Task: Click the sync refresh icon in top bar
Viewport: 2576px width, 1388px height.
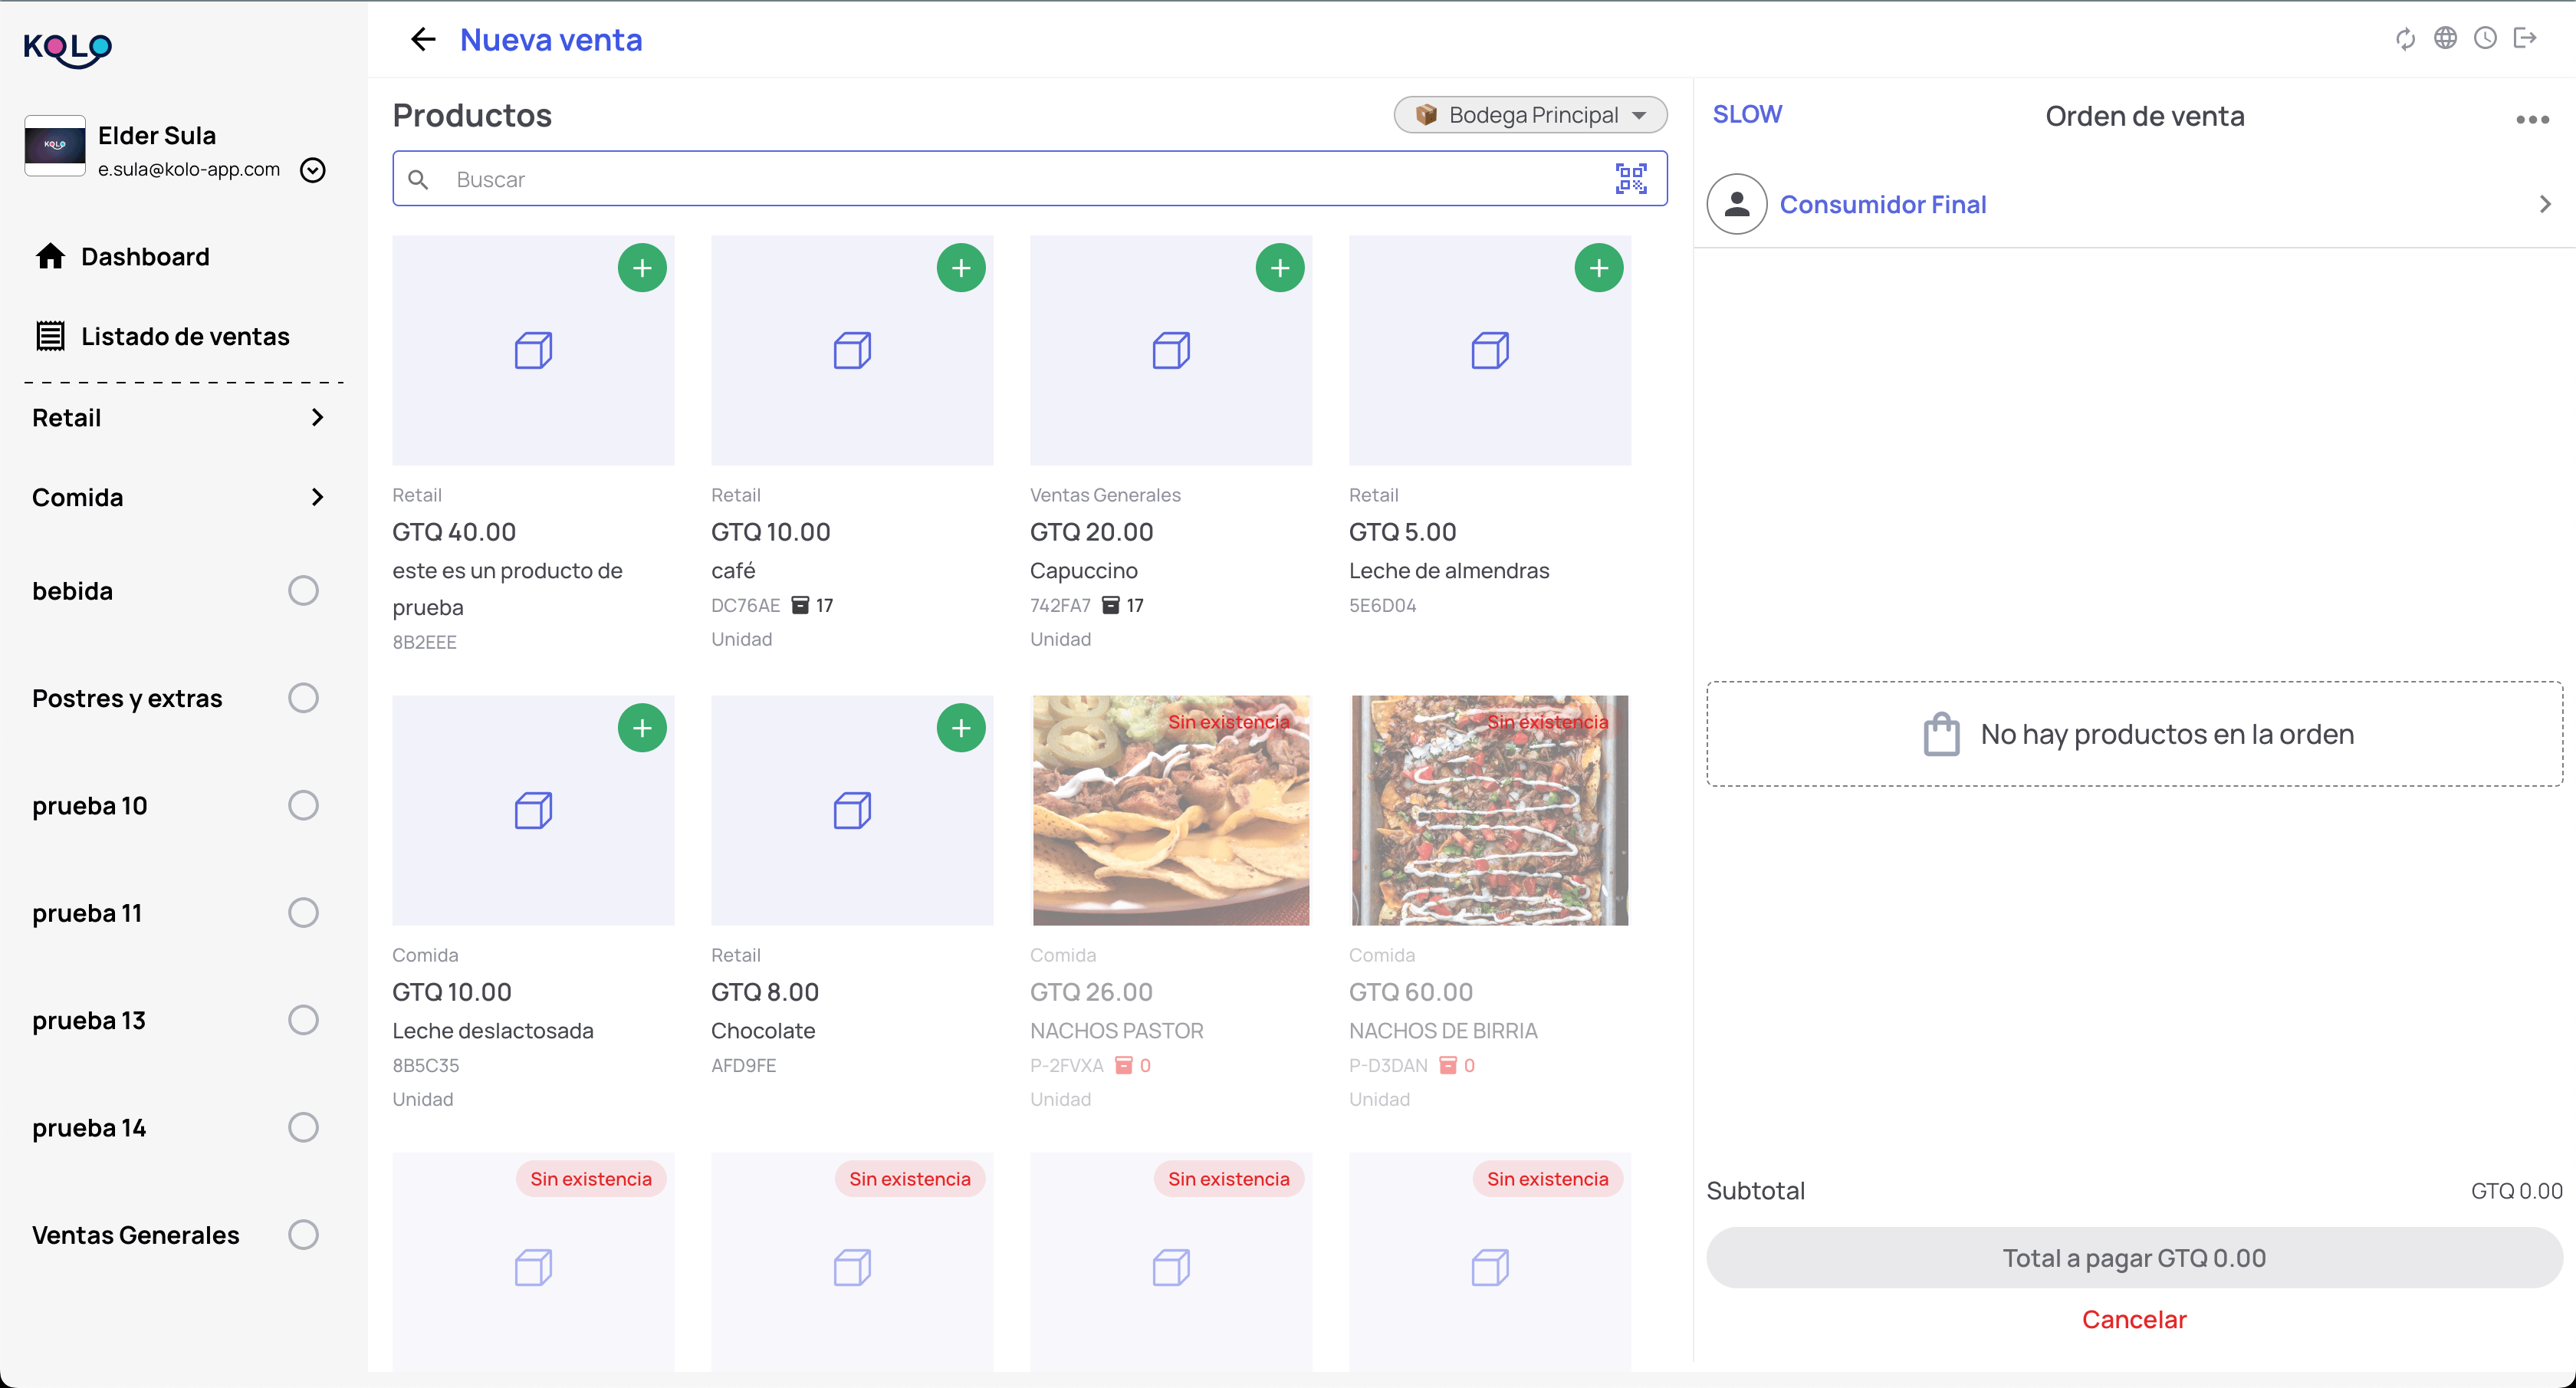Action: (2405, 39)
